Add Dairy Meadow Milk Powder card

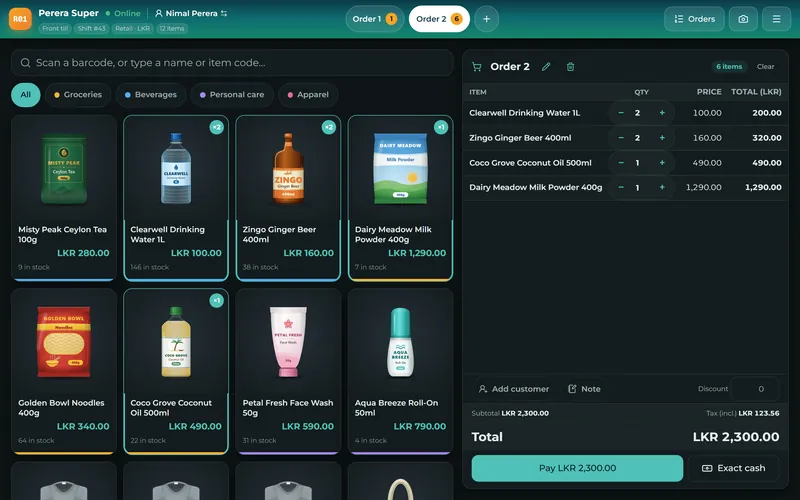[x=401, y=198]
